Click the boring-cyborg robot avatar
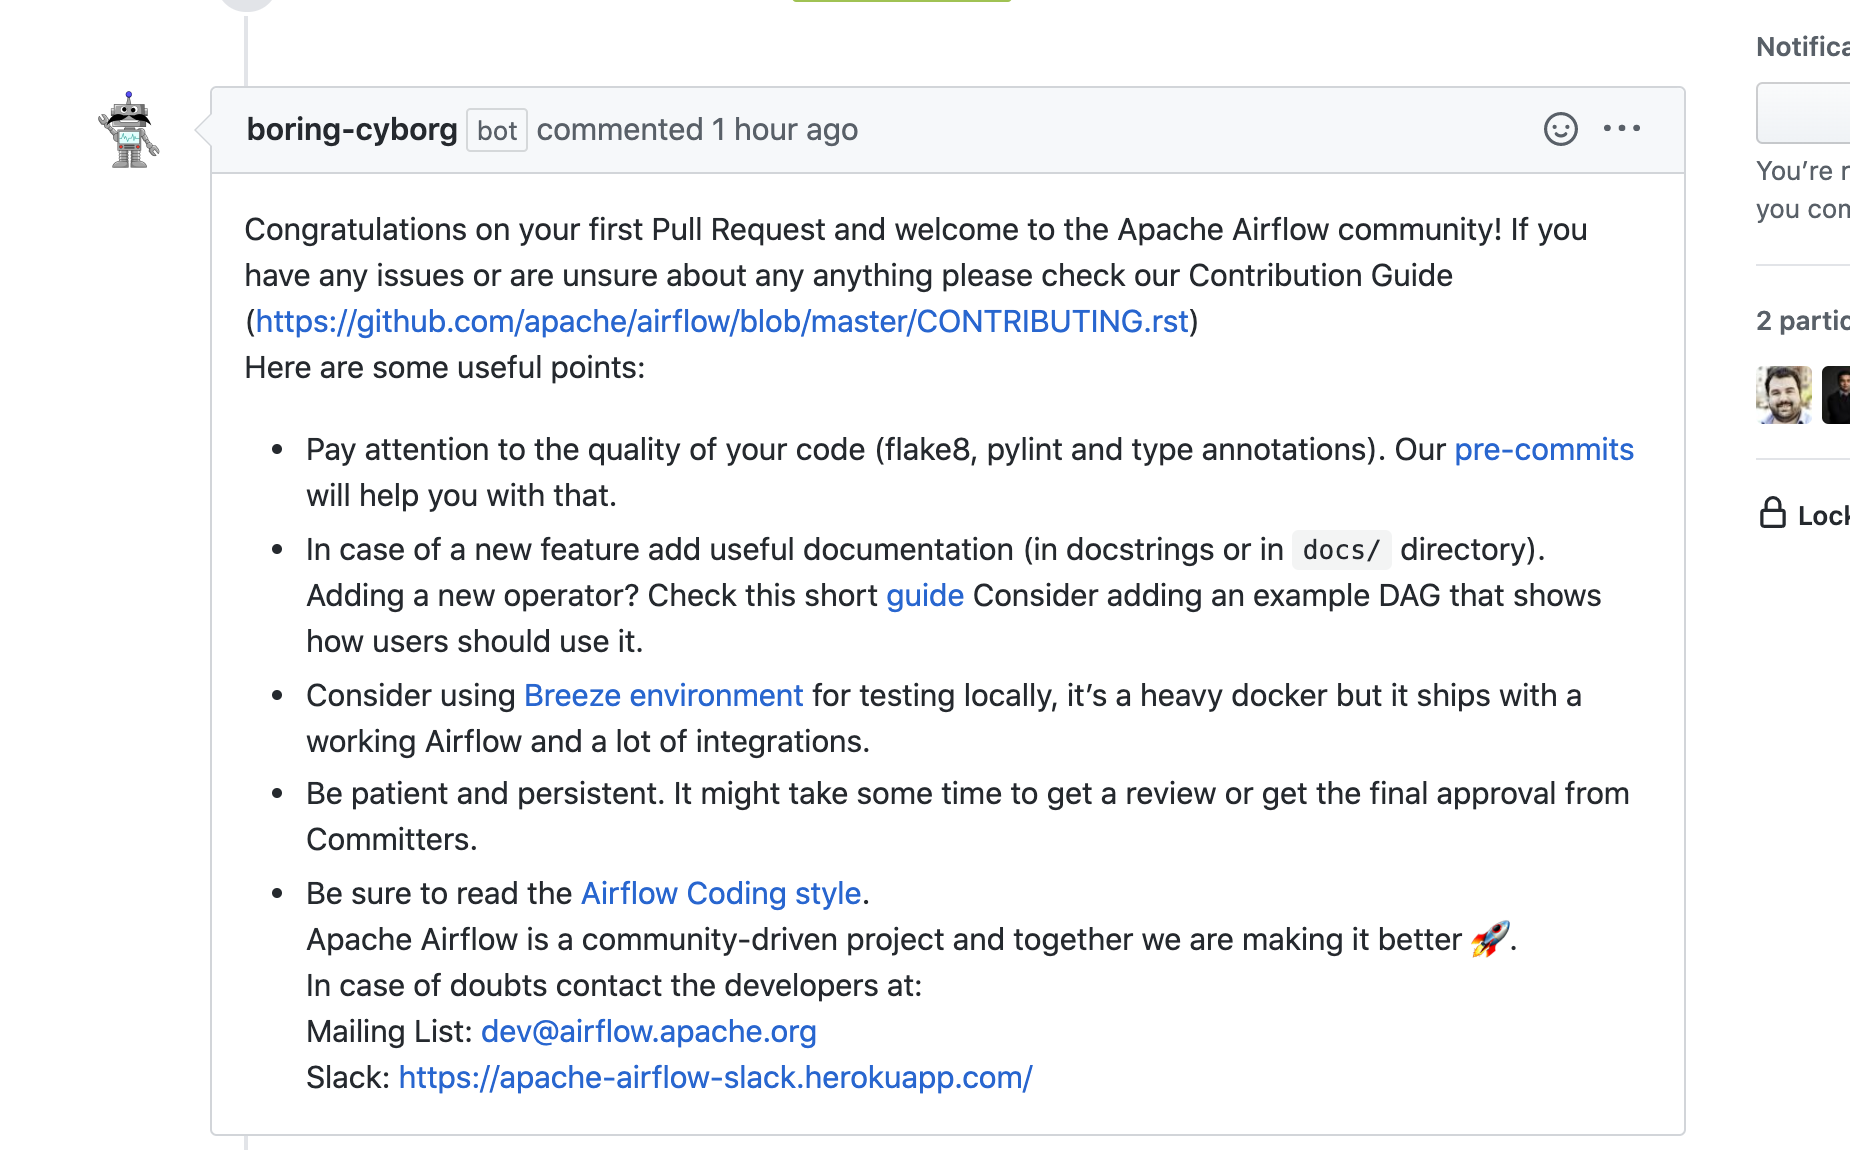 [x=129, y=130]
